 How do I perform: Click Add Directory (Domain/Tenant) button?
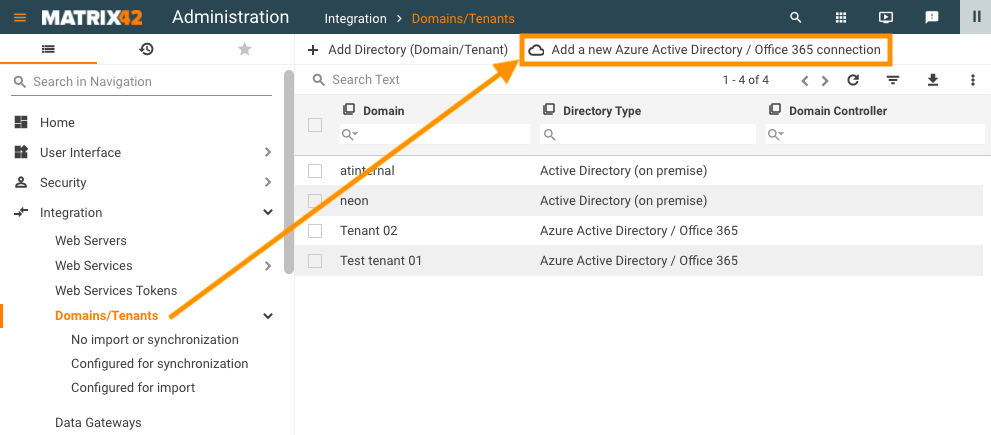coord(407,50)
